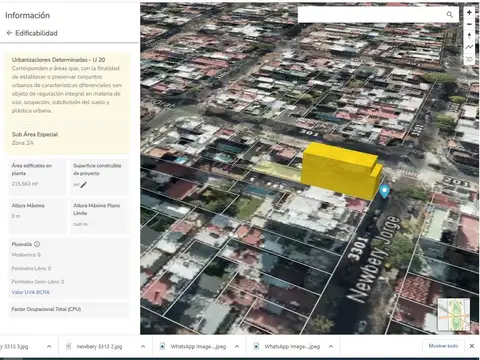Open the first WhatsApp Image jpeg download
Viewport: 480px width, 360px height.
[x=198, y=347]
